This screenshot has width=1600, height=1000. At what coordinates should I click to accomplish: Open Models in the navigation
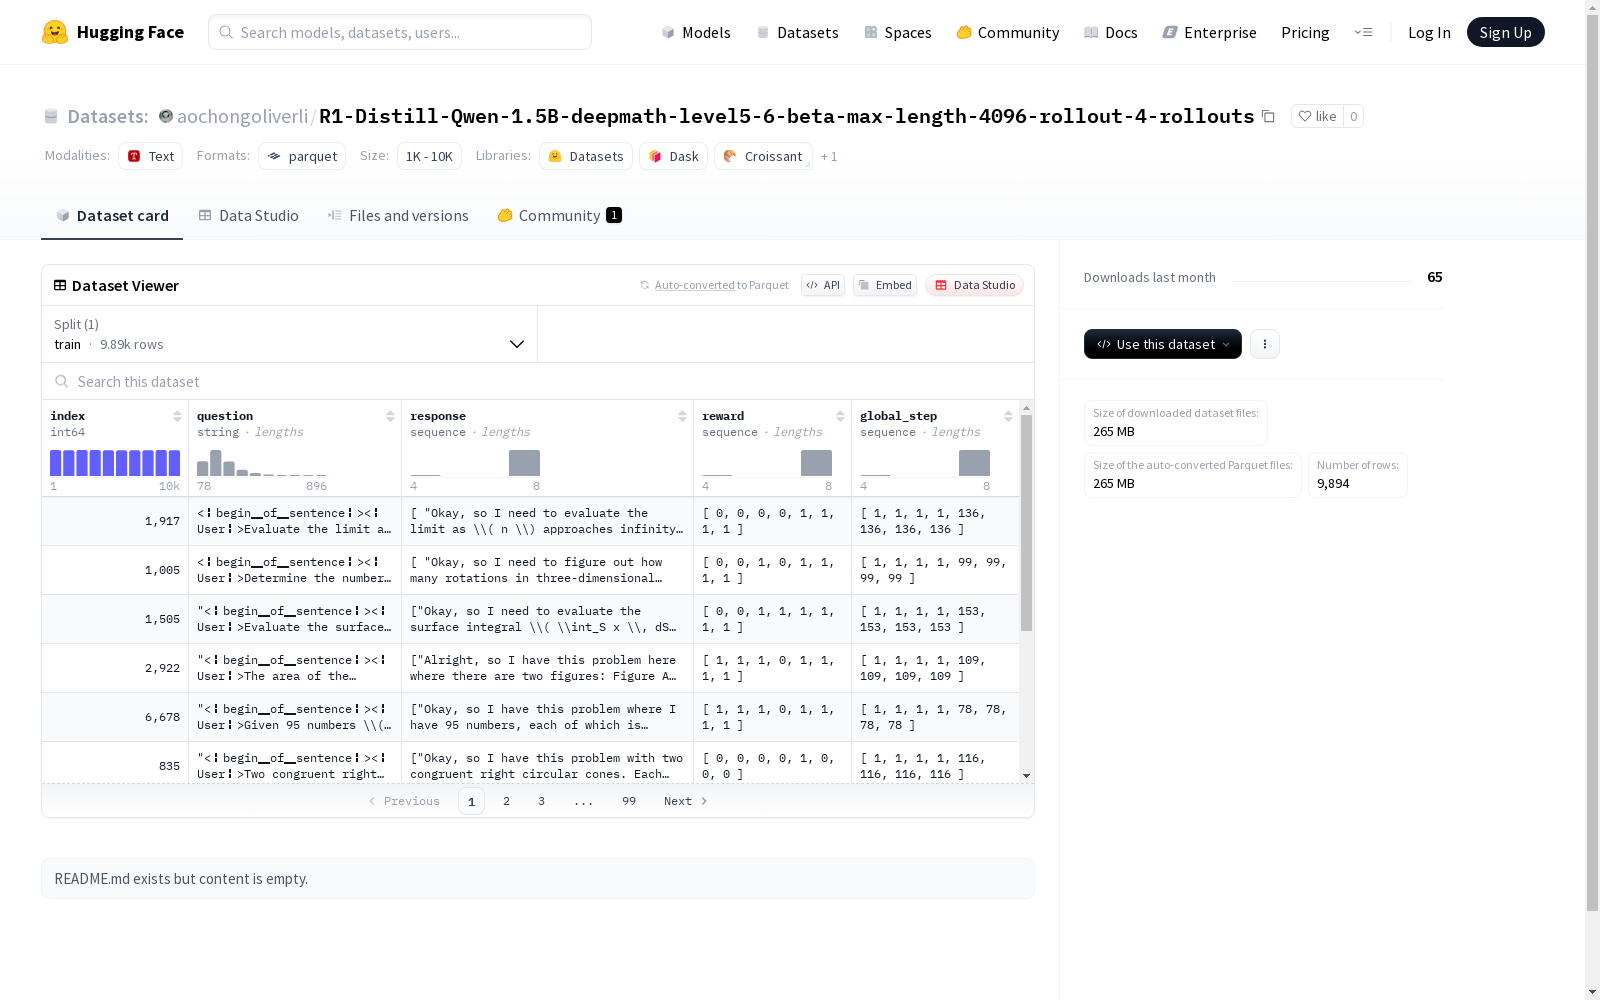(x=696, y=32)
